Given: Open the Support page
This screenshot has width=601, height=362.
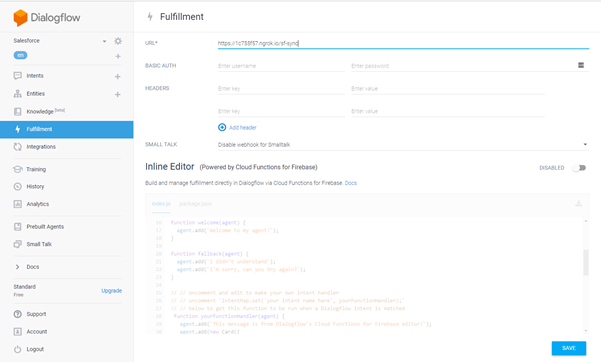Looking at the screenshot, I should click(36, 314).
